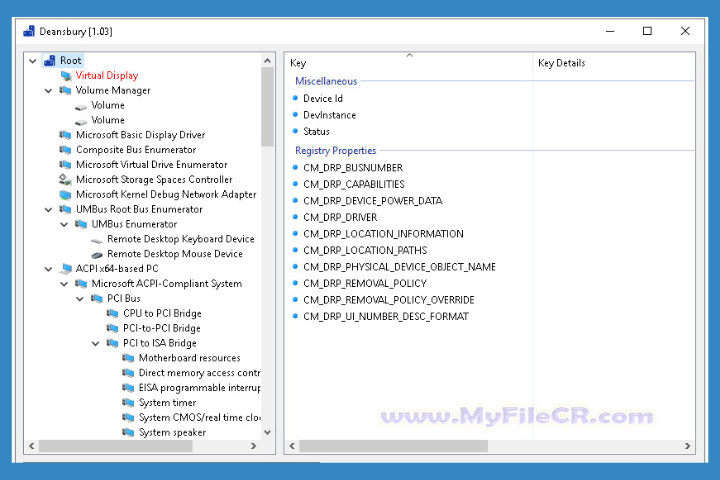Collapse the Microsoft ACPI-Compliant System node
The width and height of the screenshot is (720, 480).
point(64,284)
